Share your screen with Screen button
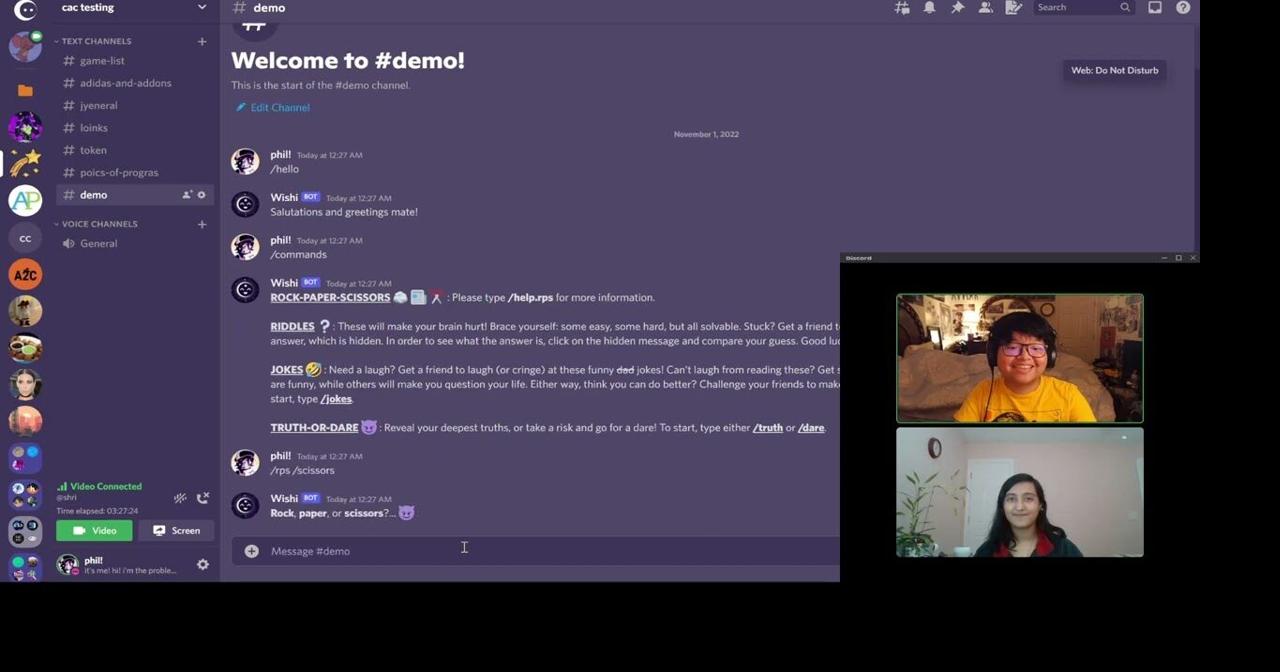 [x=176, y=531]
